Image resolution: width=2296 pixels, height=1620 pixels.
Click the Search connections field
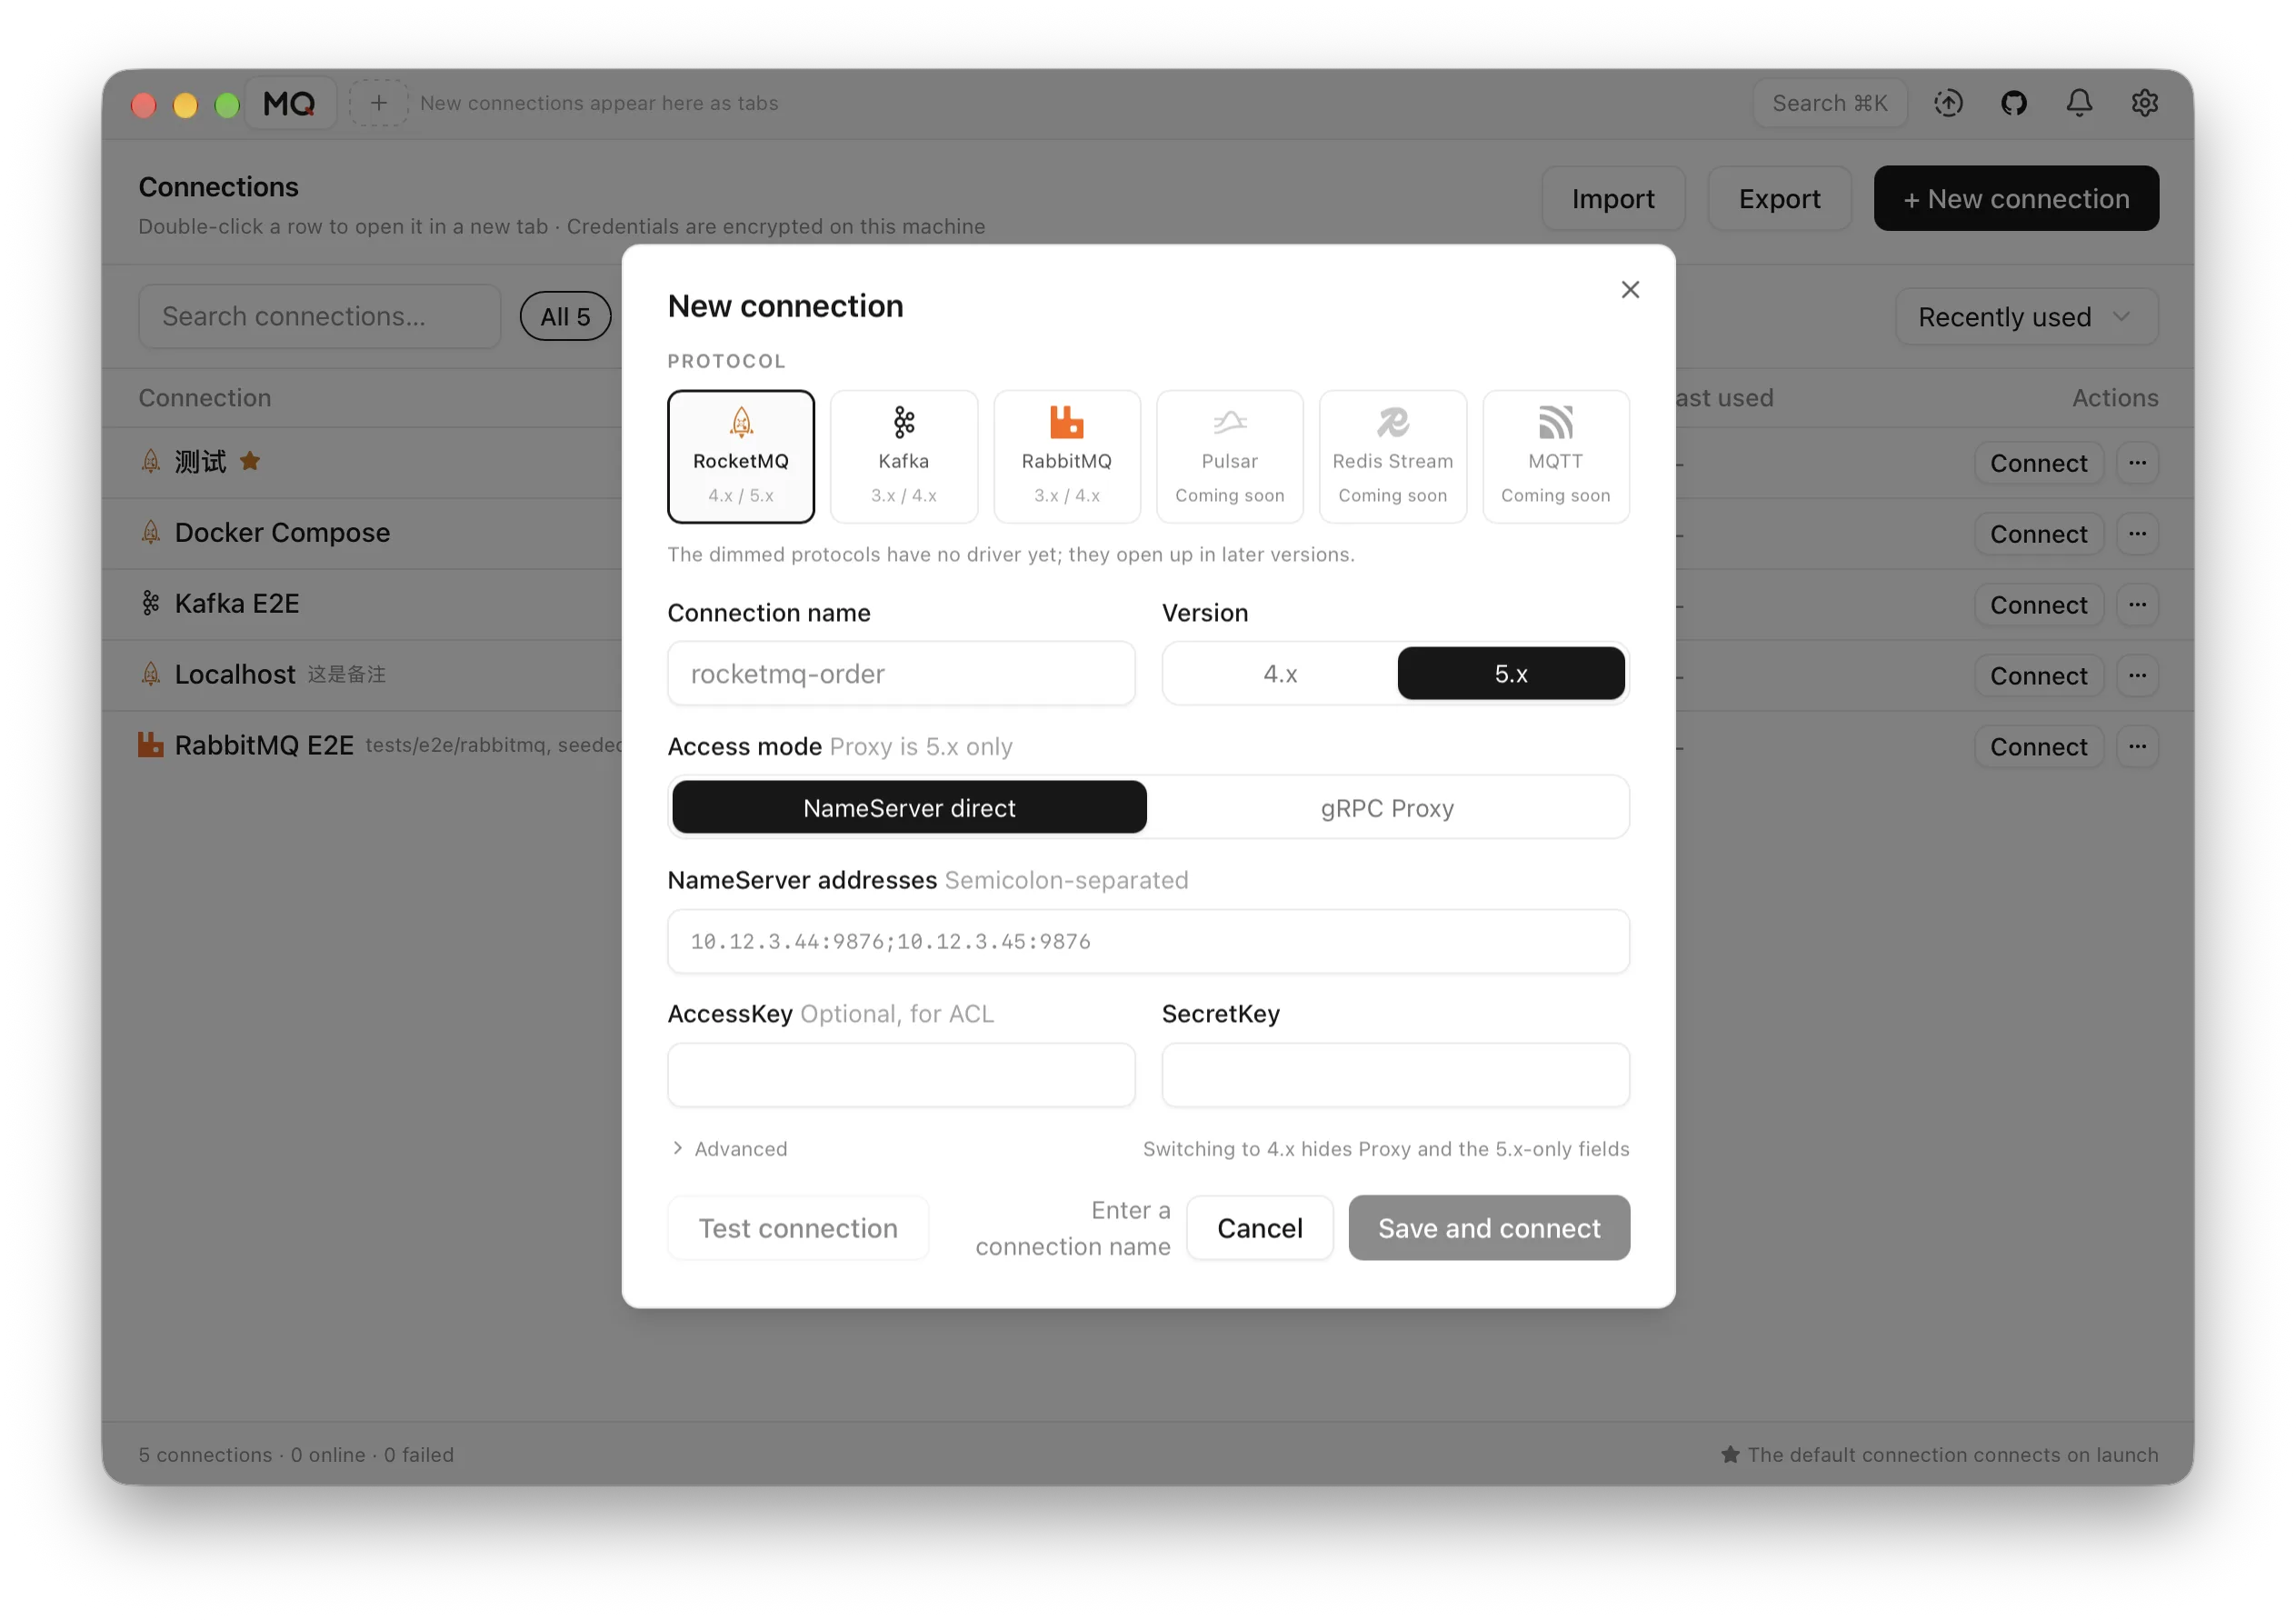(319, 316)
